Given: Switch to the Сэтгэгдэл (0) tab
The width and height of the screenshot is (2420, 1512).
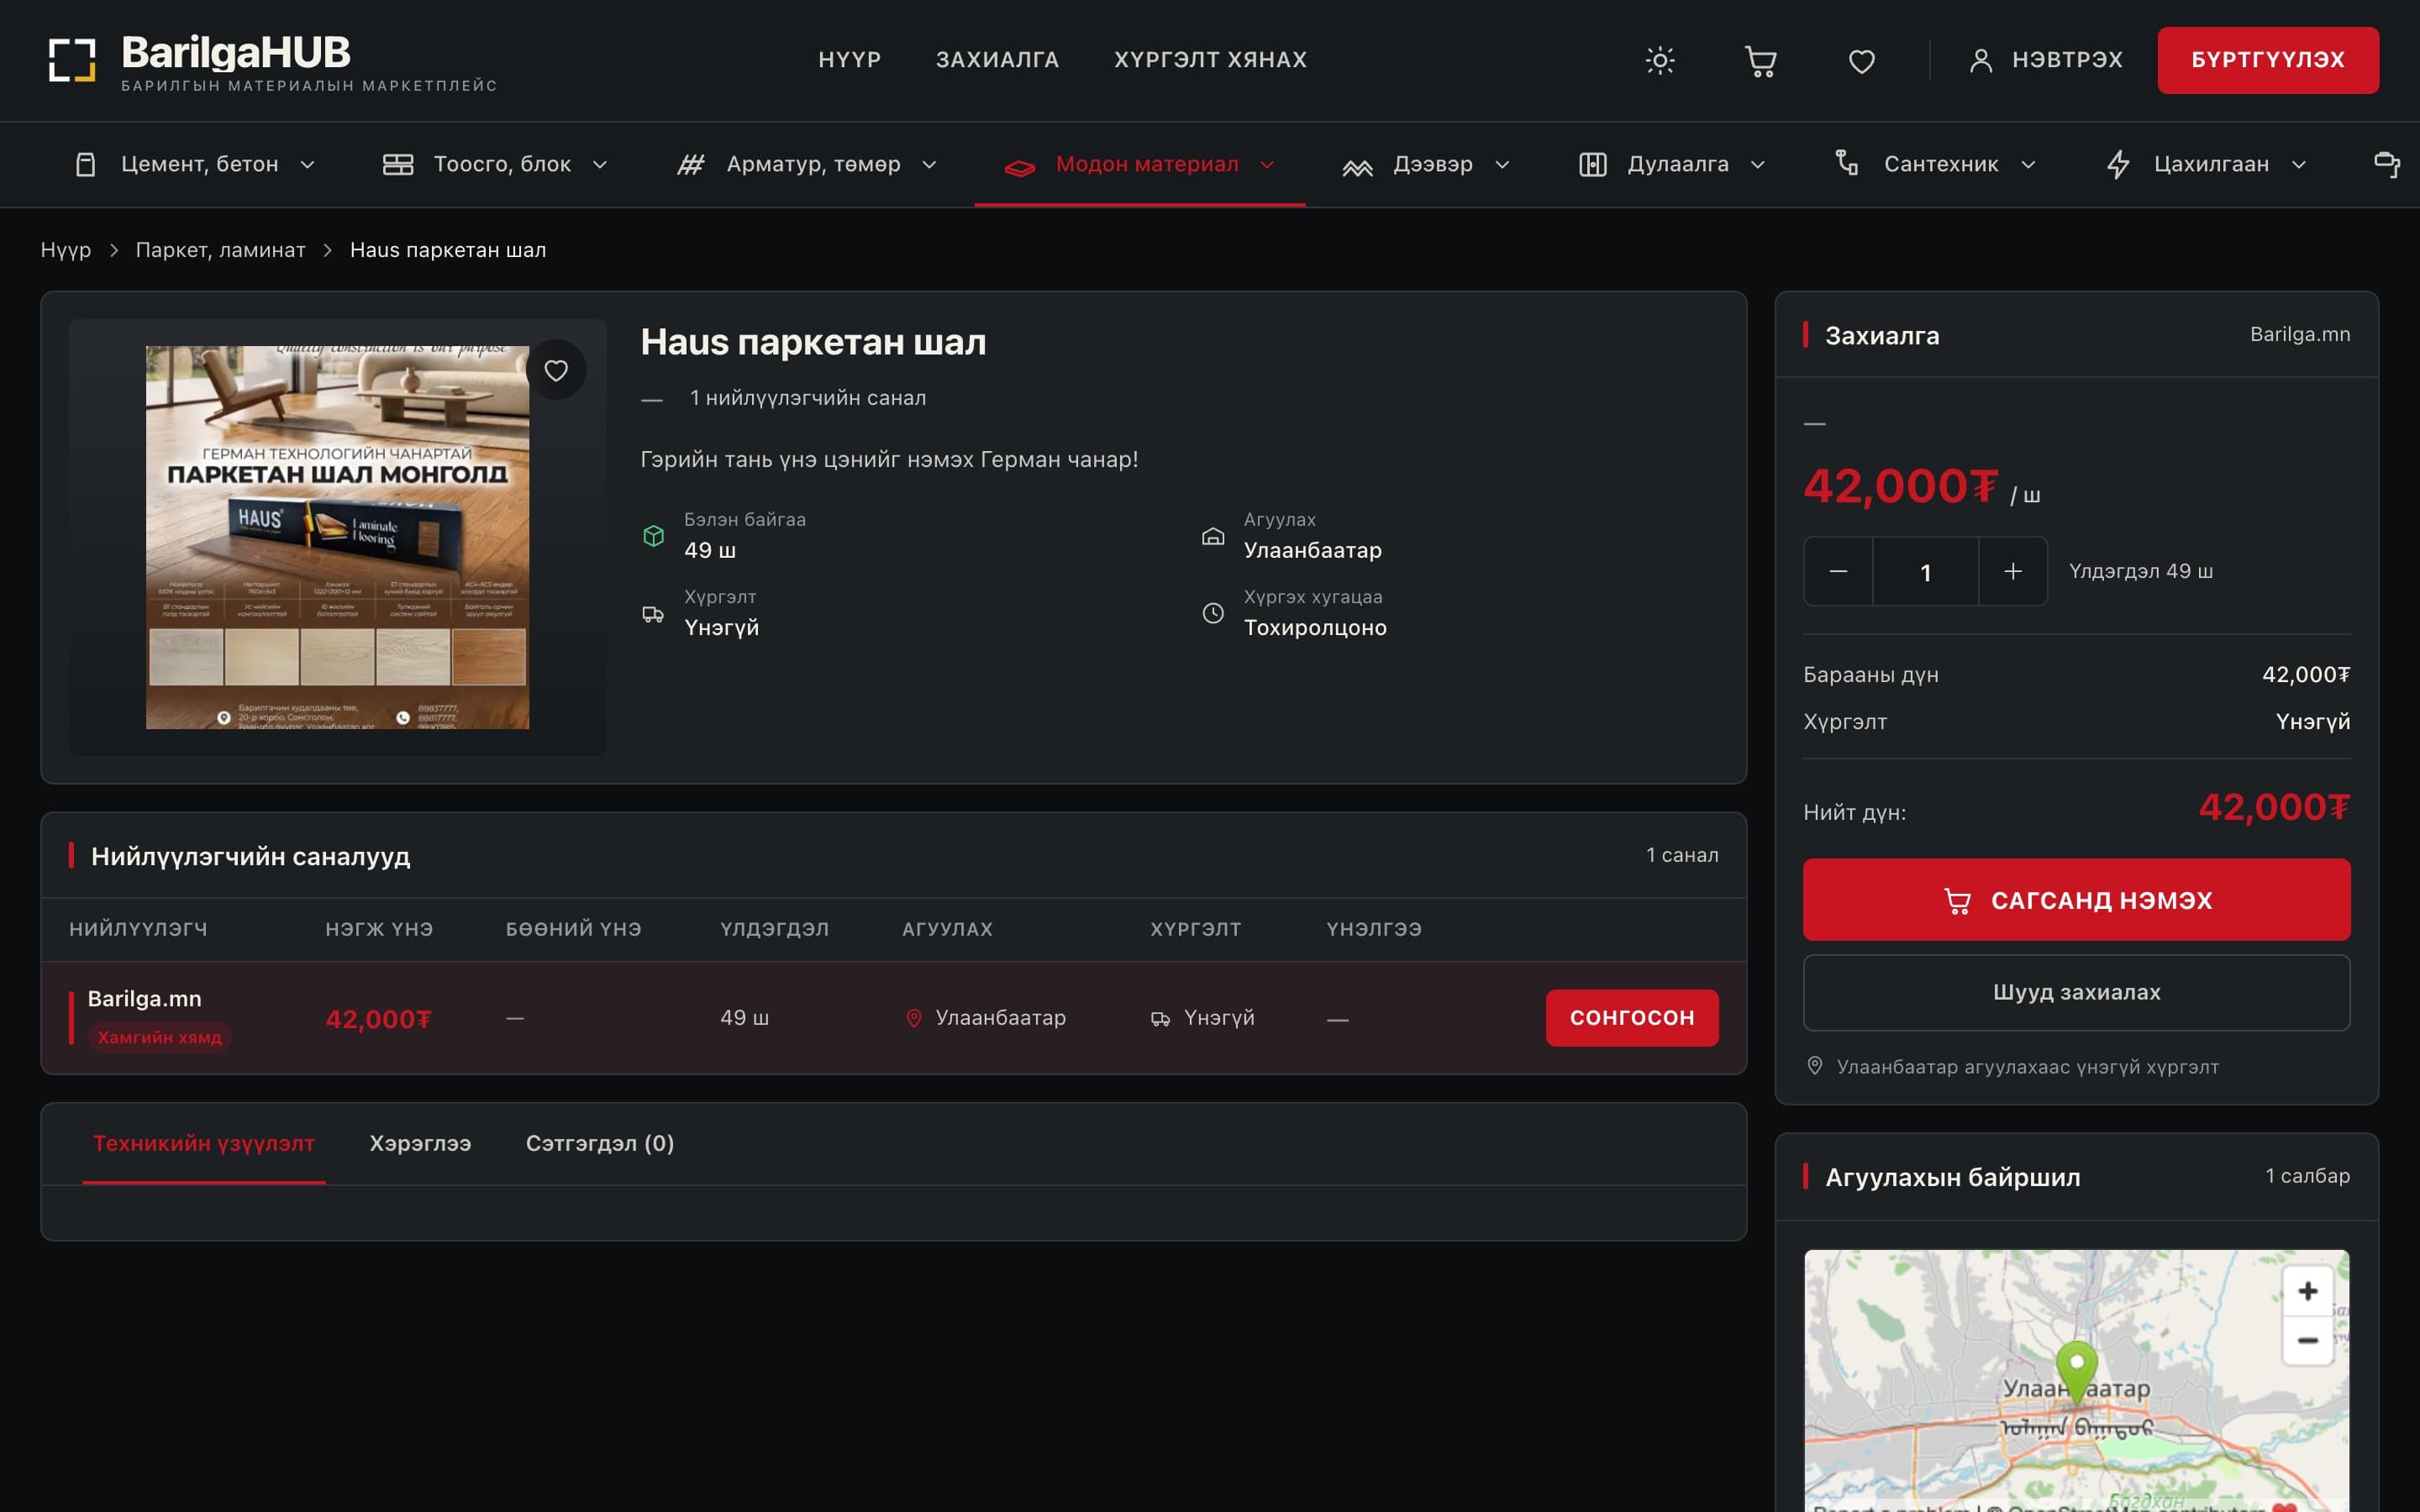Looking at the screenshot, I should 600,1143.
